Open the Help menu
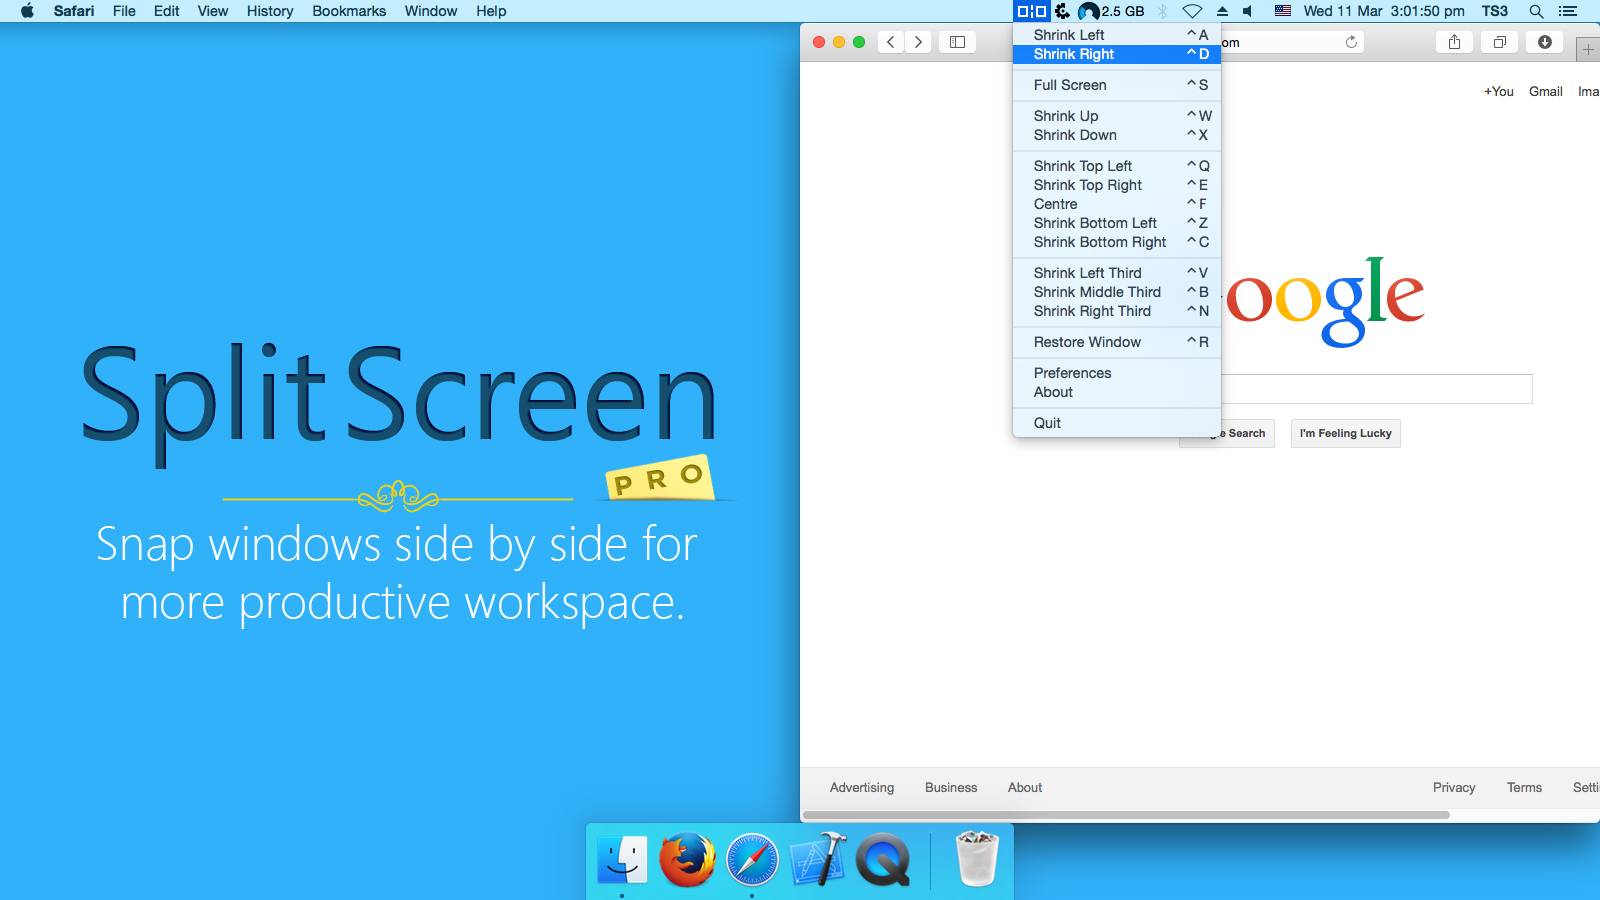Viewport: 1600px width, 900px height. click(x=491, y=11)
